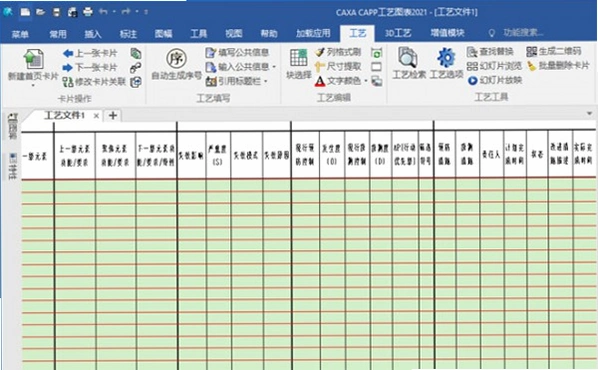Click 修改卡片关联 button
Screen dimensions: 598x370
(94, 82)
